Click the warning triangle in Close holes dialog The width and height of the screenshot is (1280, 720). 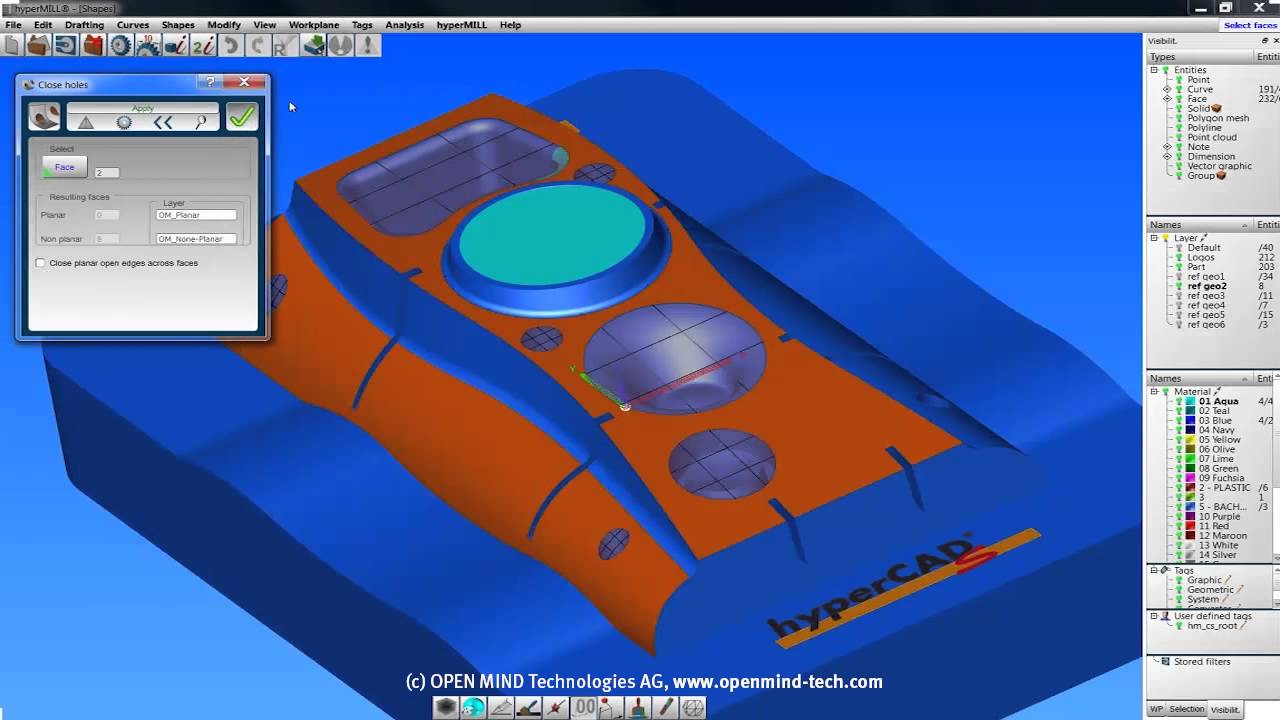coord(86,122)
